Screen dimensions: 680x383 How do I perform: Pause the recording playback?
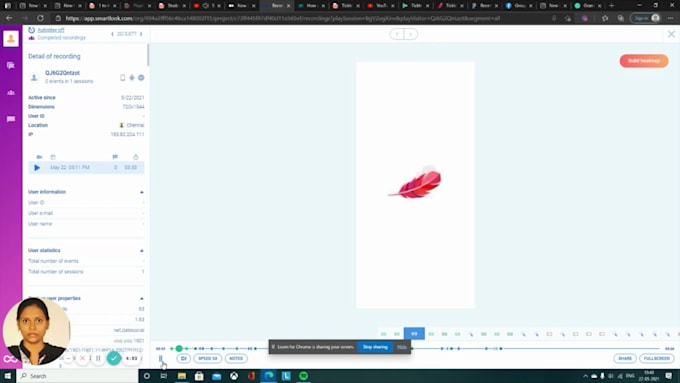coord(160,359)
